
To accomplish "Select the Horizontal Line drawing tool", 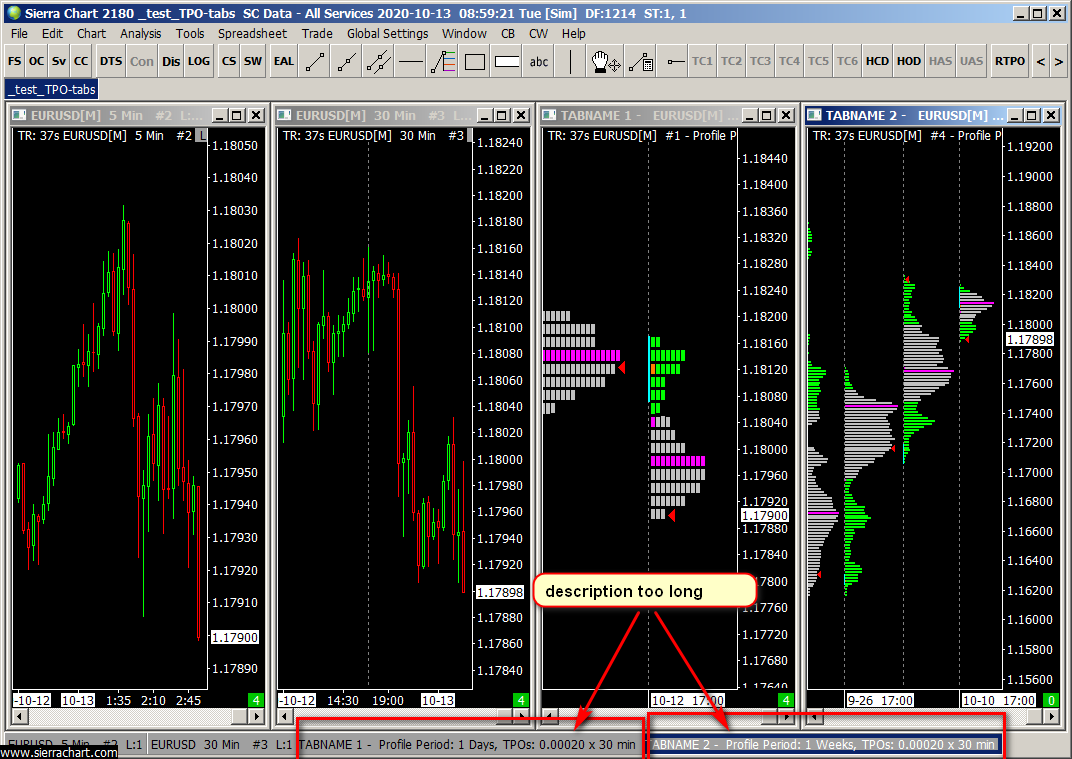I will [x=411, y=61].
